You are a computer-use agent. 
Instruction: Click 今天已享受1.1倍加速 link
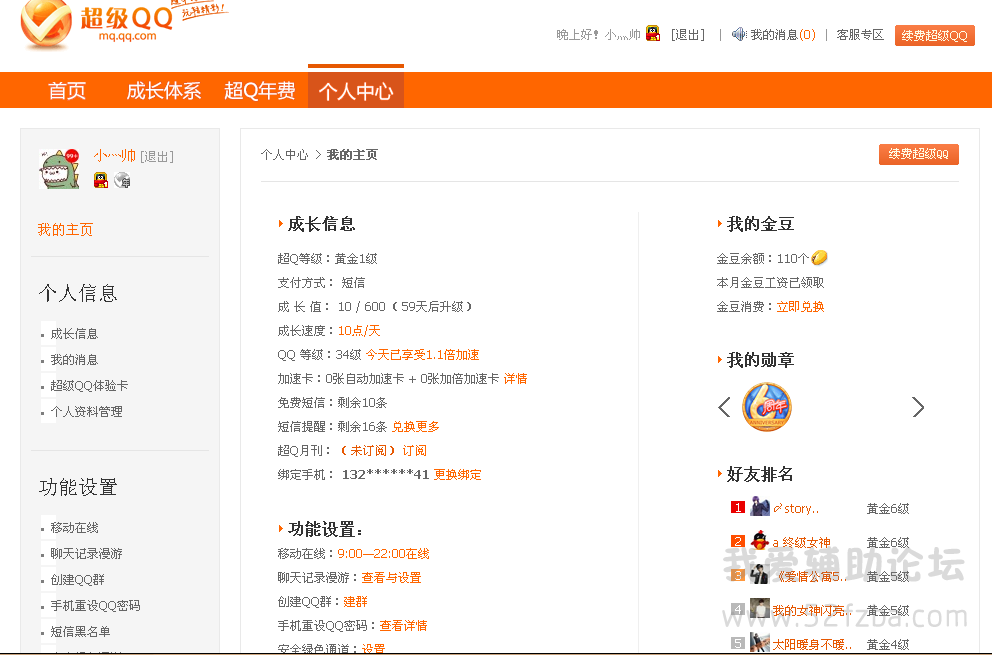(x=422, y=354)
